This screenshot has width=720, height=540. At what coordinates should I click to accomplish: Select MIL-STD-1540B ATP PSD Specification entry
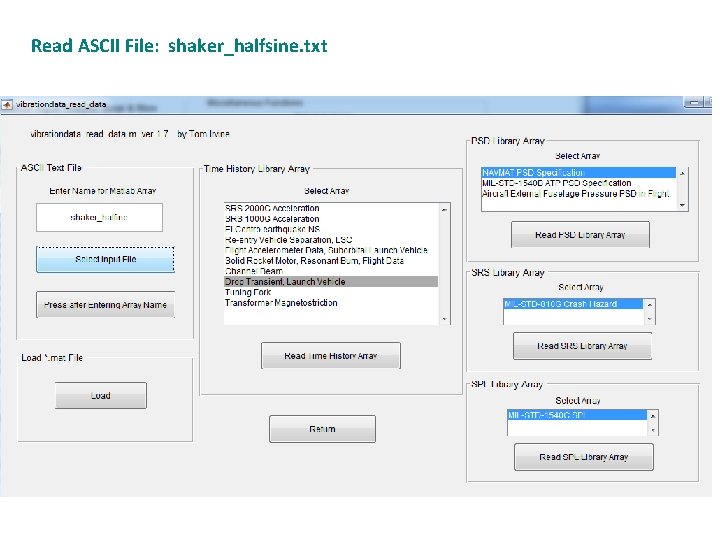tap(579, 183)
